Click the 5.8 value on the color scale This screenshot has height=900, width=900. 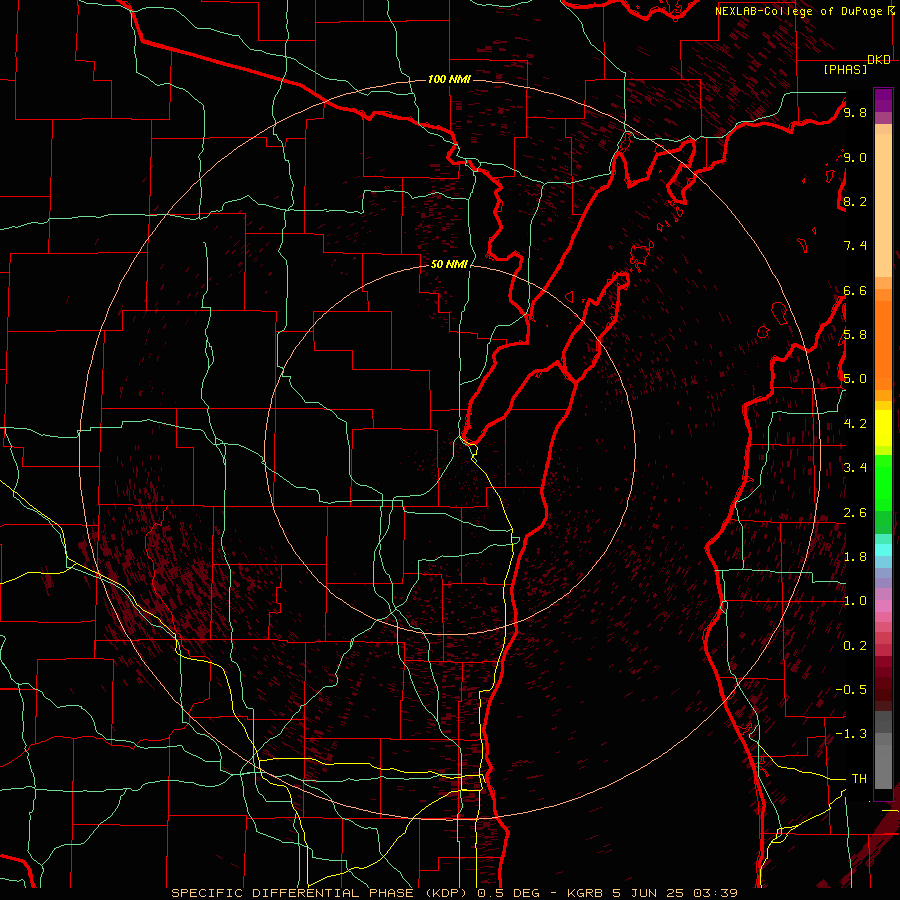855,334
